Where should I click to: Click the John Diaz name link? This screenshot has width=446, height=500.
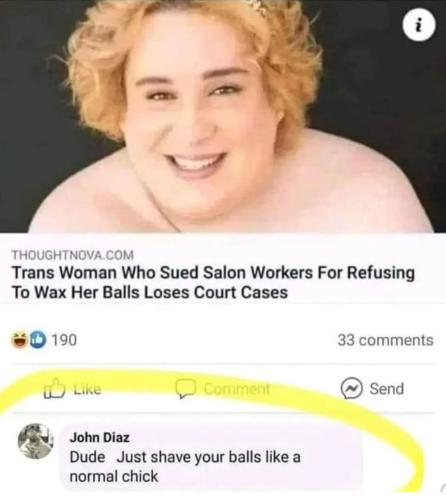[x=99, y=437]
